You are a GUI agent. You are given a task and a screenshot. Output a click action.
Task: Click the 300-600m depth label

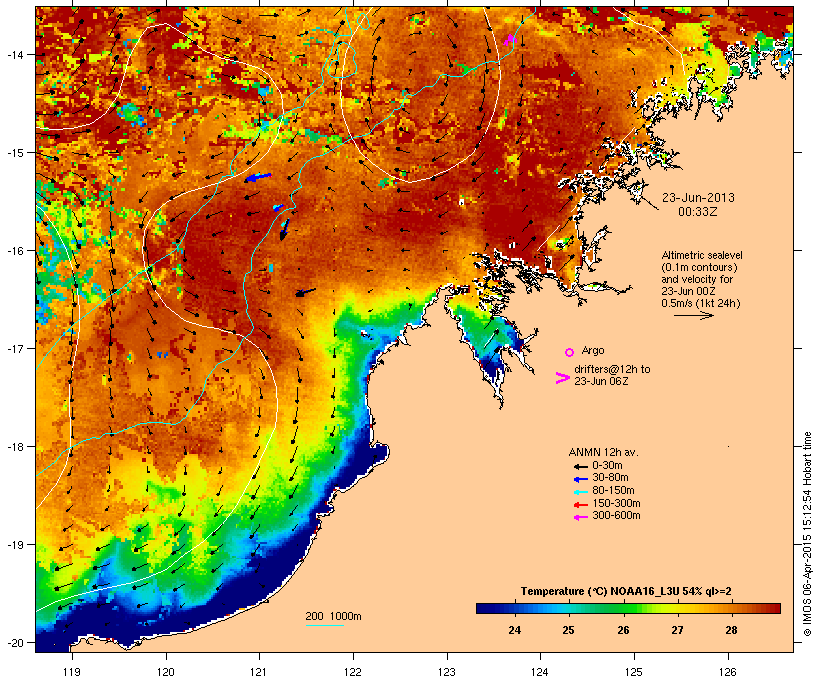[x=616, y=516]
